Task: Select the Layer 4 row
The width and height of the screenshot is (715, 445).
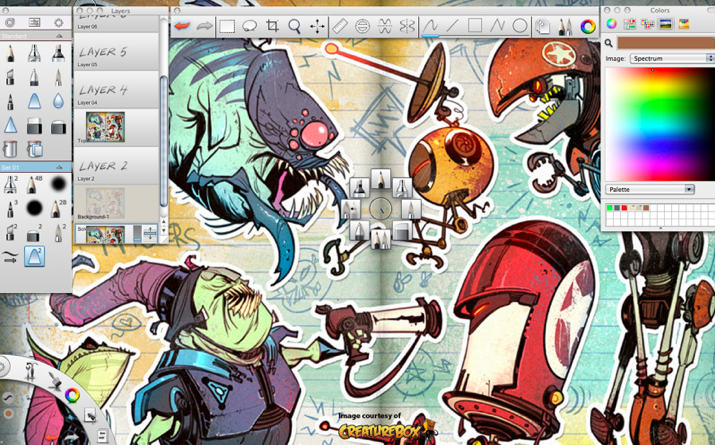Action: click(x=116, y=90)
